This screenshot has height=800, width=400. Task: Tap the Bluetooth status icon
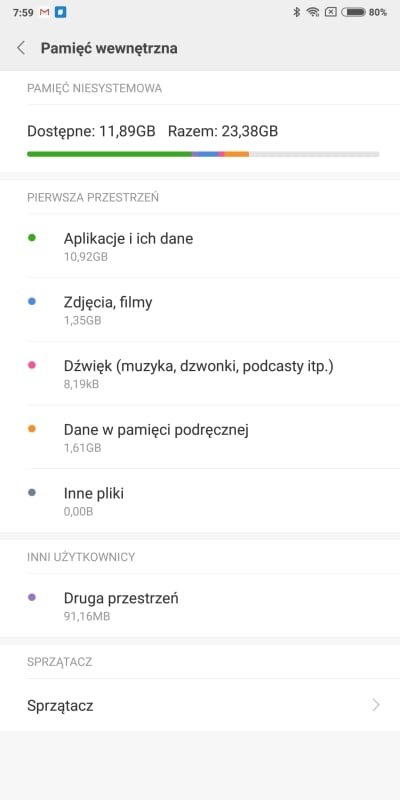tap(296, 12)
